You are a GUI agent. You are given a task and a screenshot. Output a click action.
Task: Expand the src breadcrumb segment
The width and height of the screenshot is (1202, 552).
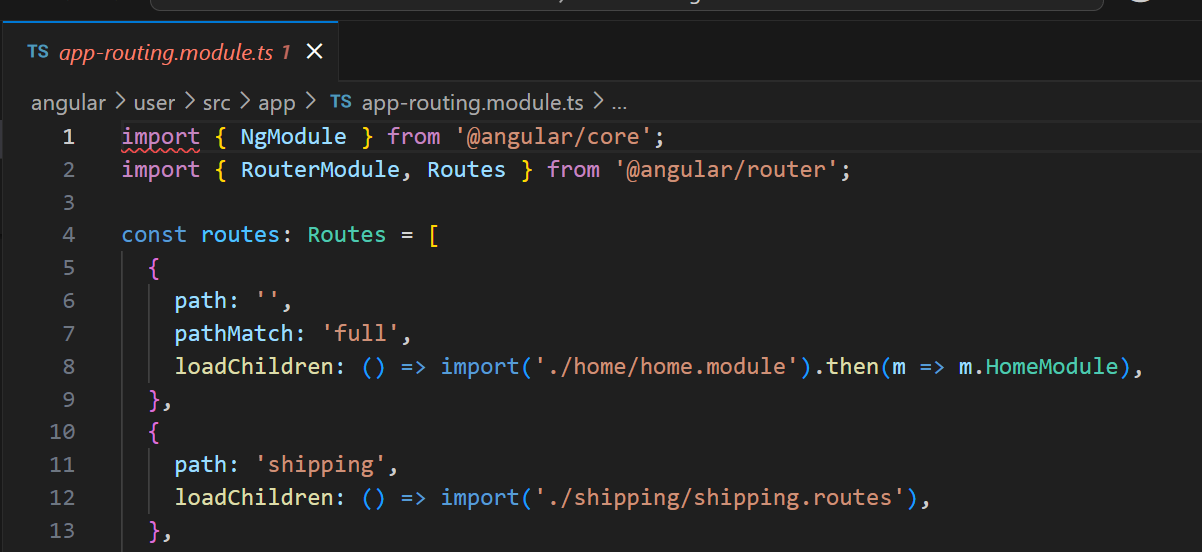217,102
